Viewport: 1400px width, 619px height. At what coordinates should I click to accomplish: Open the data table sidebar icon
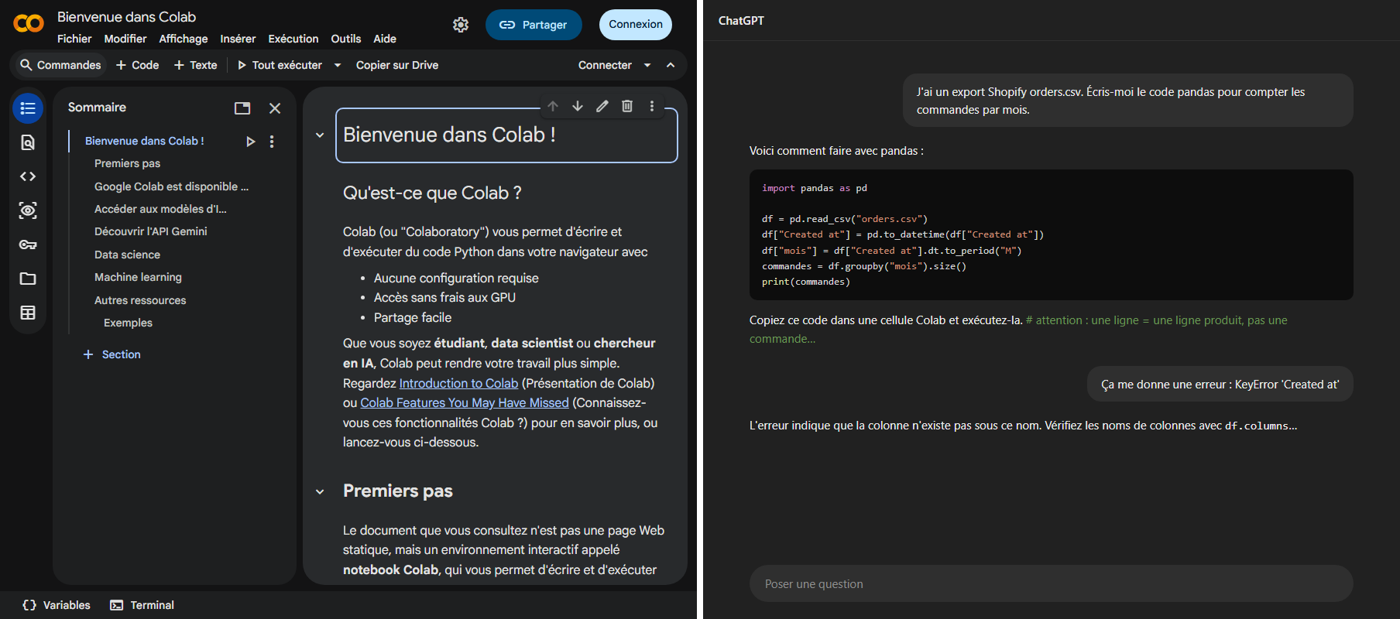tap(28, 313)
